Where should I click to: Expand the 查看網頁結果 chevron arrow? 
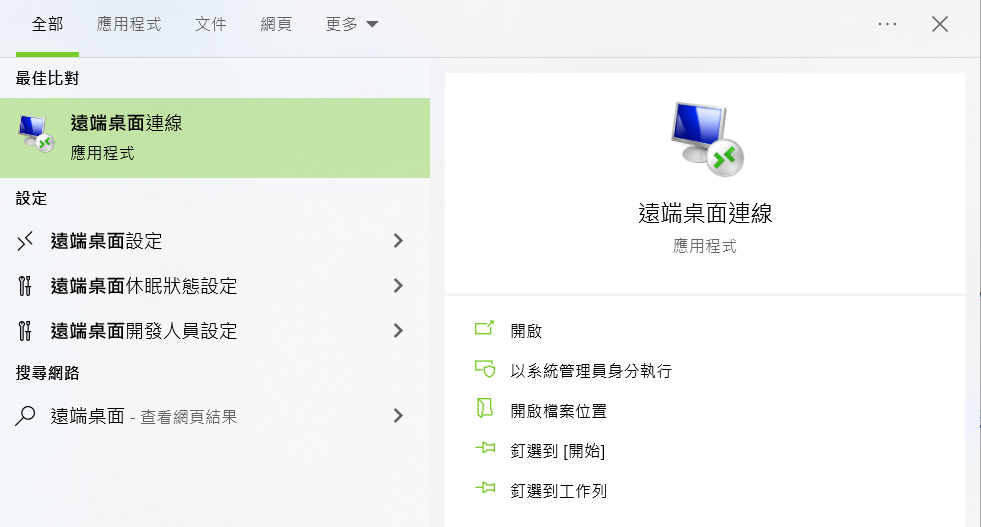[398, 416]
